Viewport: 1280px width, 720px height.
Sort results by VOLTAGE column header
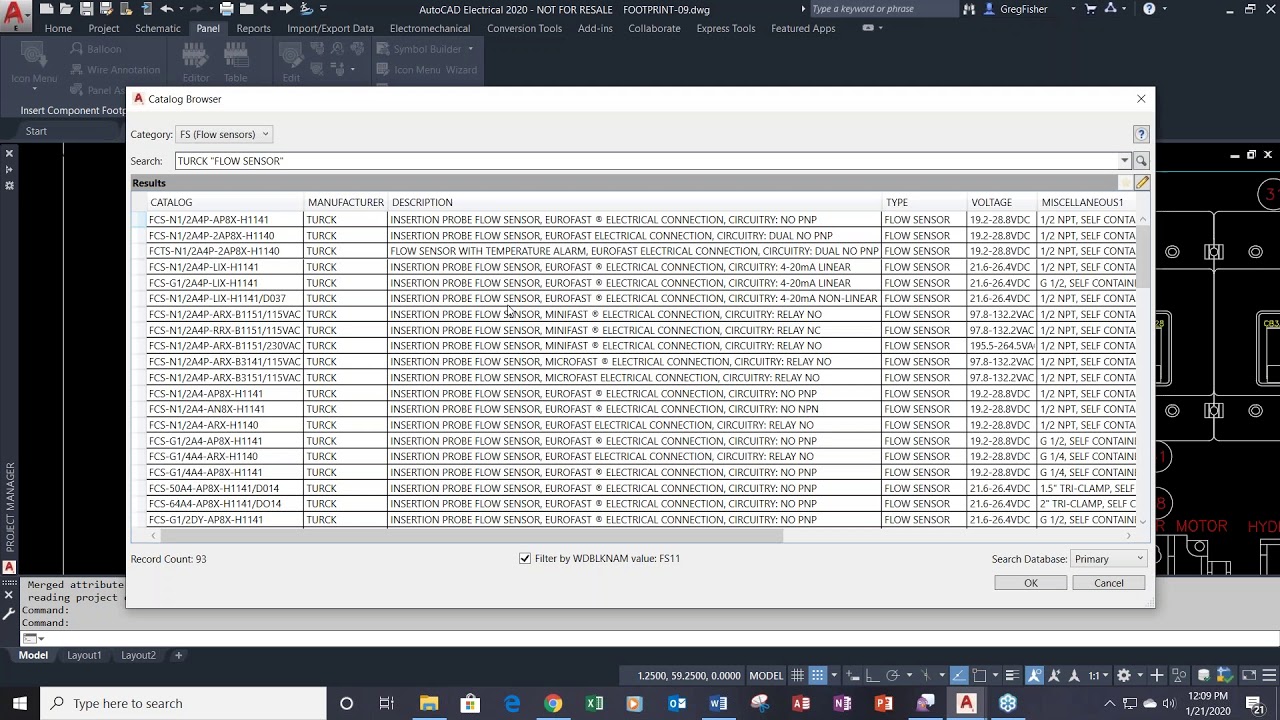[x=1001, y=202]
